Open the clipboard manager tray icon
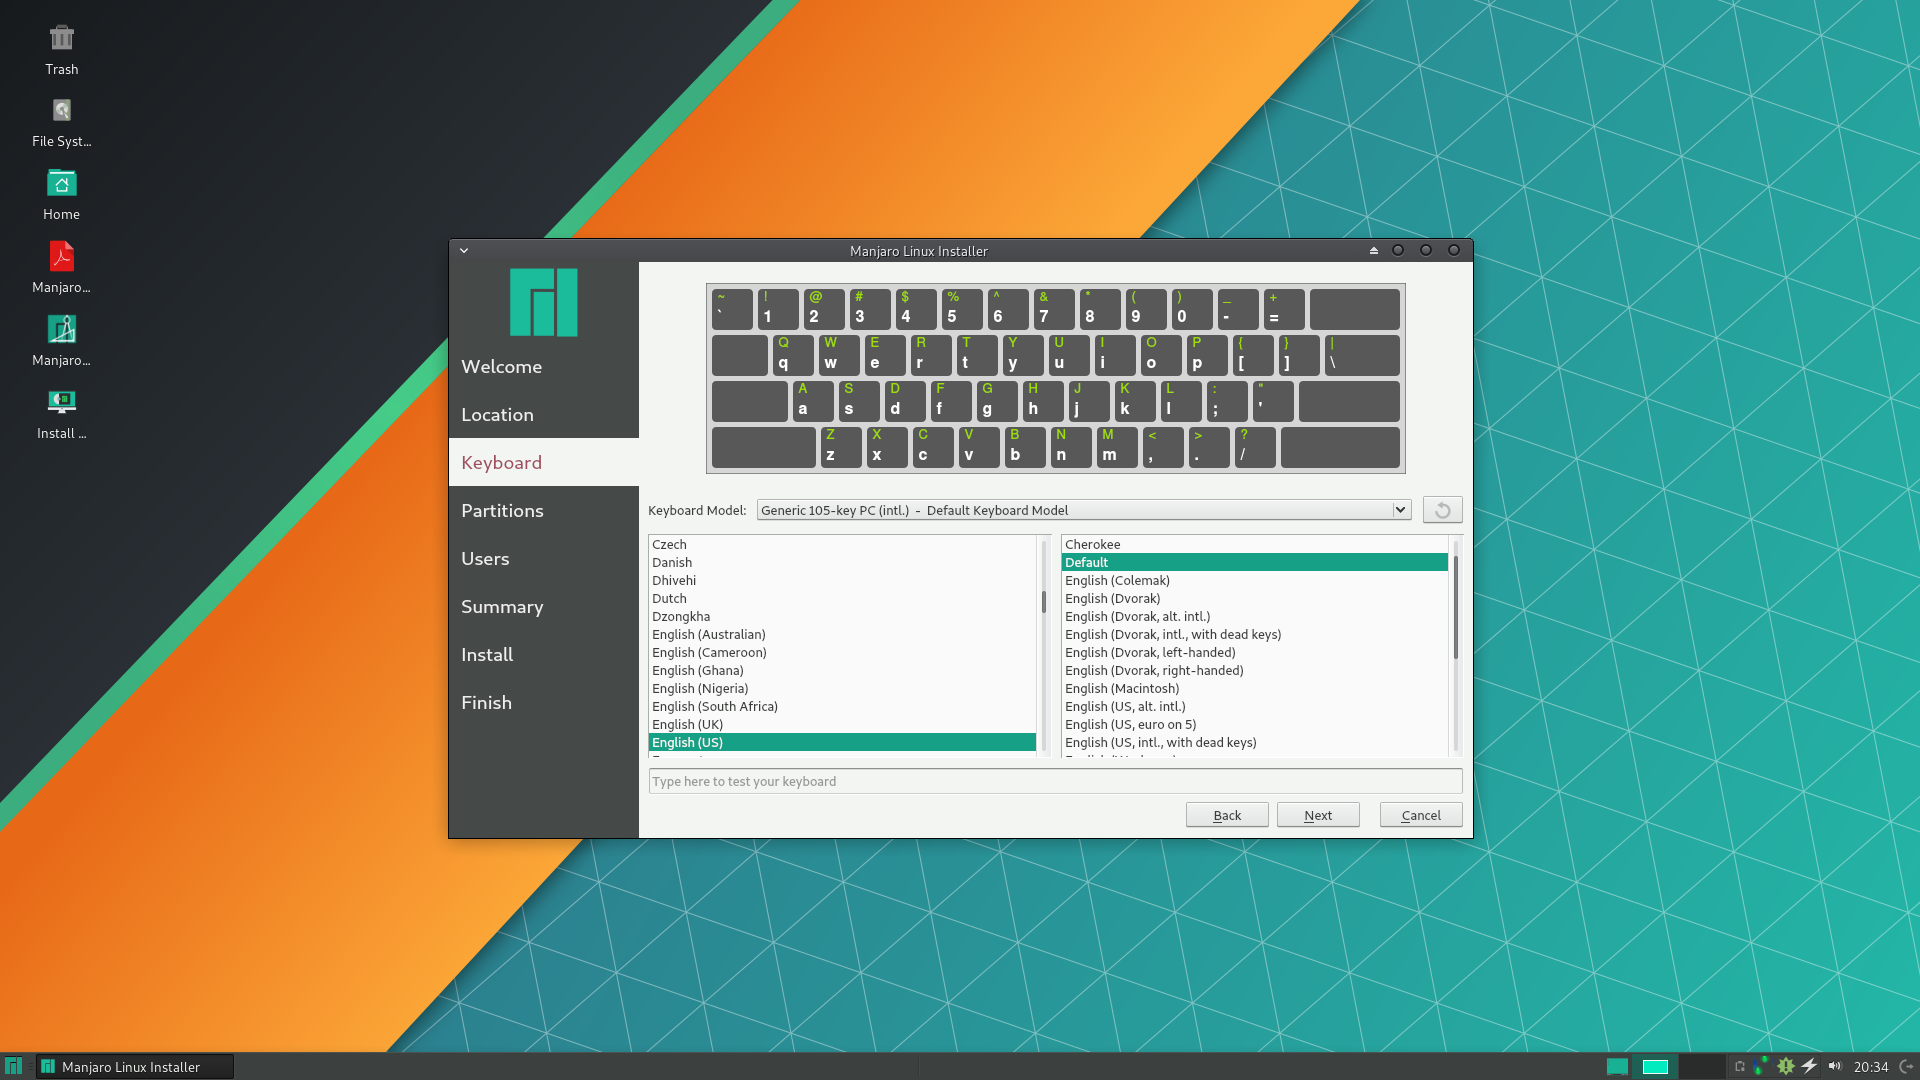The image size is (1920, 1080). click(1740, 1067)
